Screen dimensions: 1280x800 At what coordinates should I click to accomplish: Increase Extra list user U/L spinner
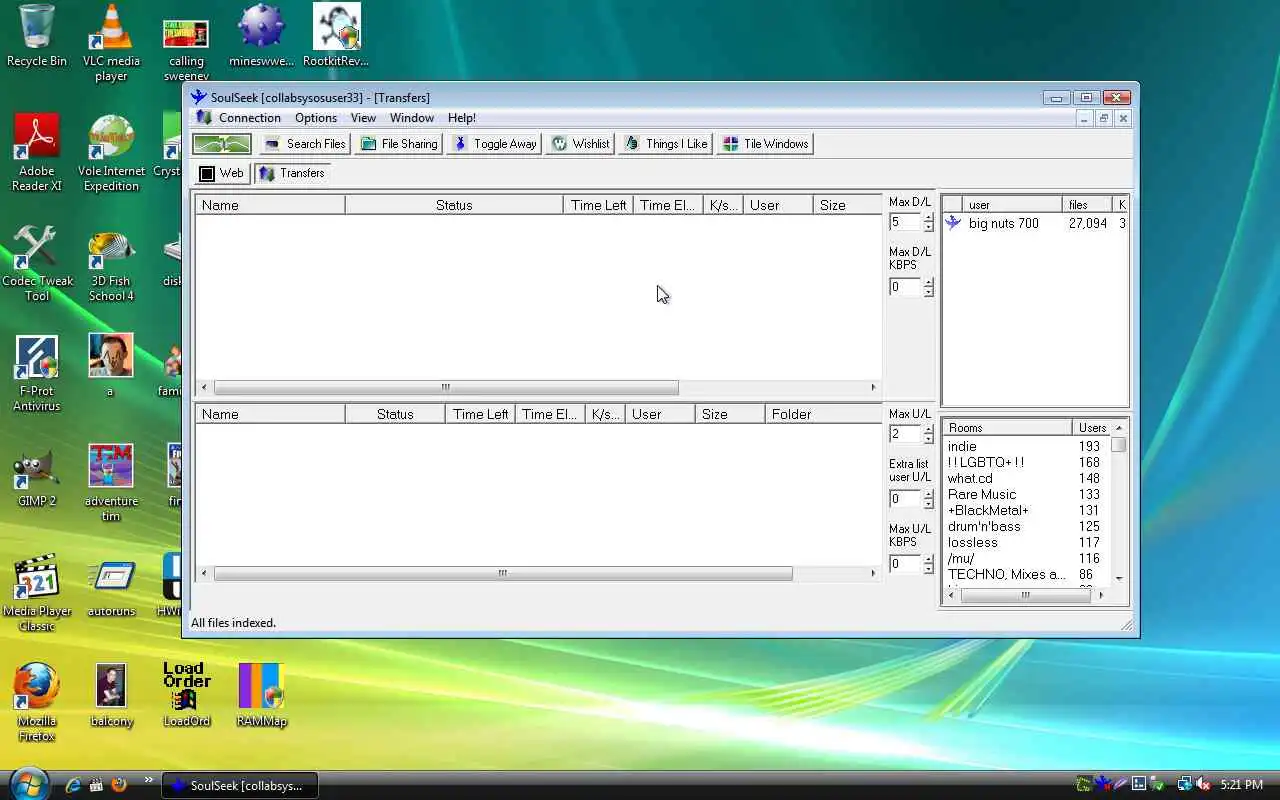929,494
